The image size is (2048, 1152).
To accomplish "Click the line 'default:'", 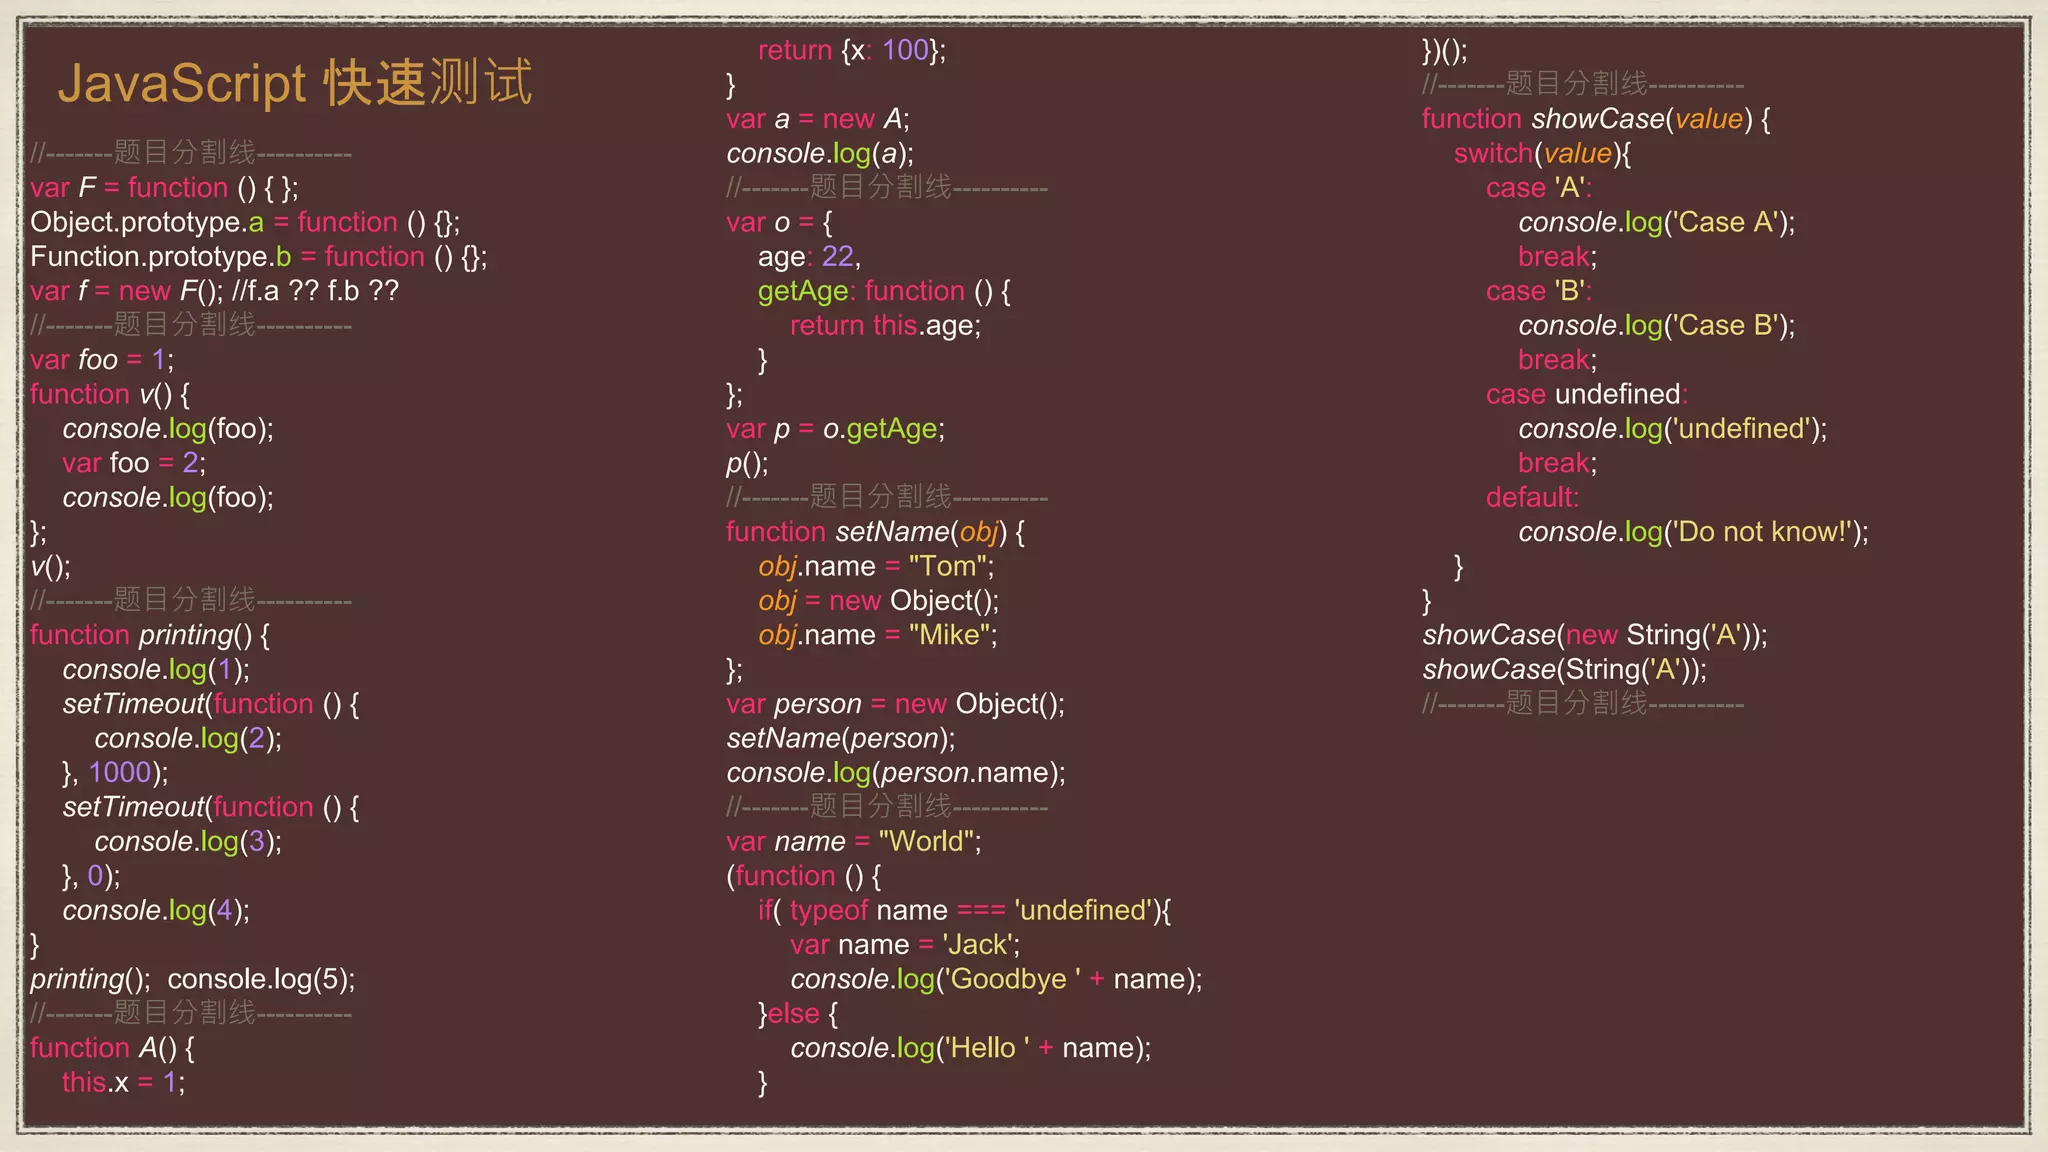I will pyautogui.click(x=1533, y=497).
